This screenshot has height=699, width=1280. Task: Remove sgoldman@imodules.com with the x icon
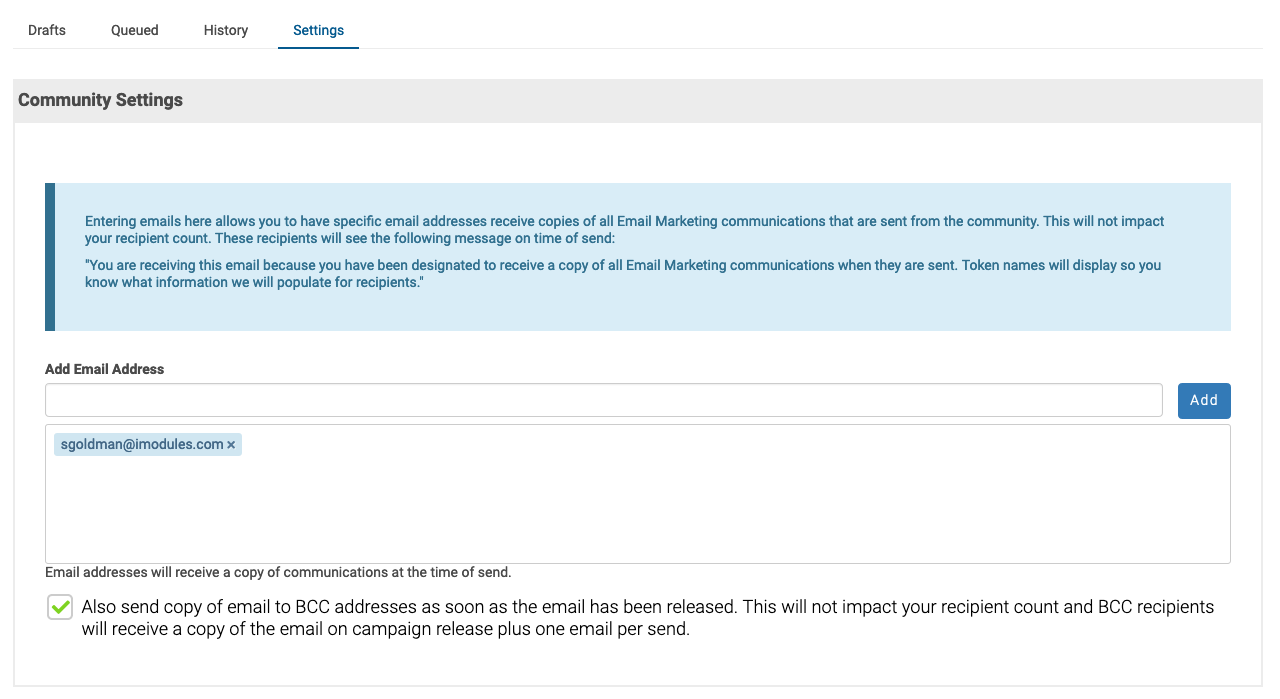pyautogui.click(x=231, y=445)
